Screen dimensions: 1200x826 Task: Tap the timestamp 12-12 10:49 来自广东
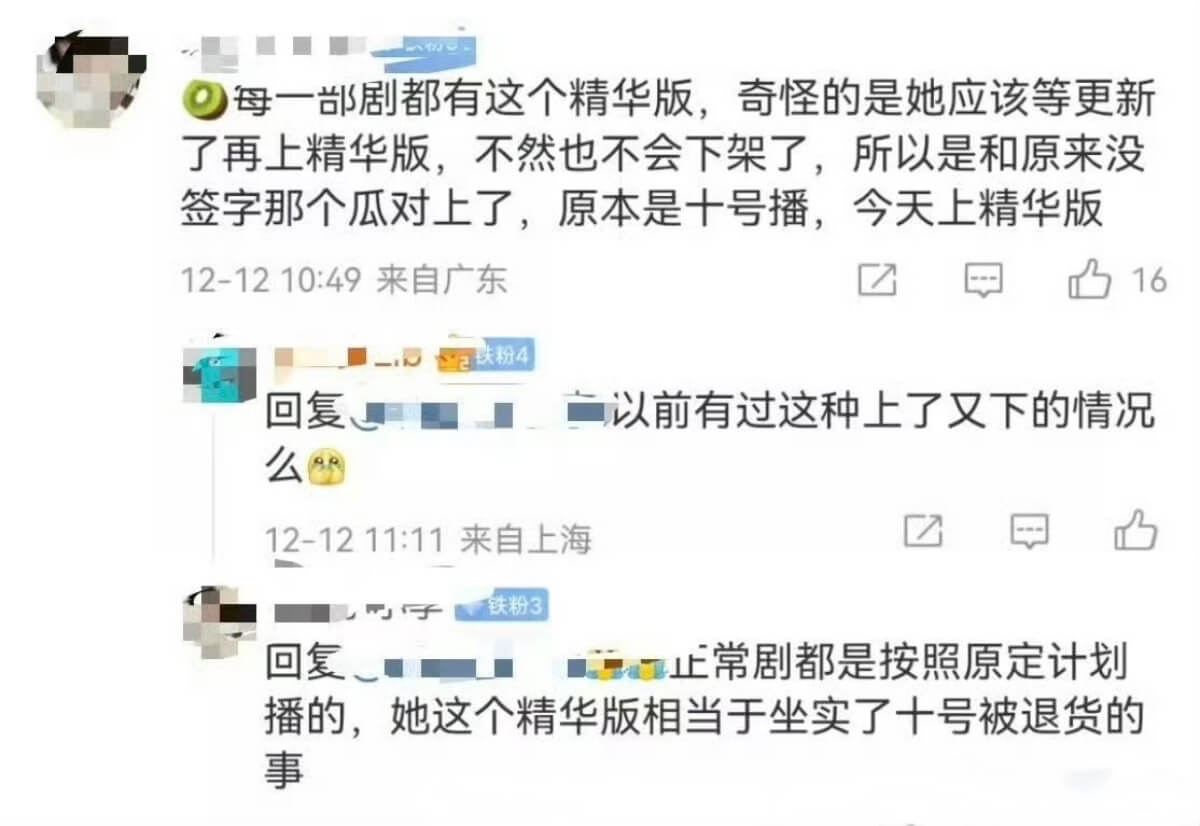[344, 281]
